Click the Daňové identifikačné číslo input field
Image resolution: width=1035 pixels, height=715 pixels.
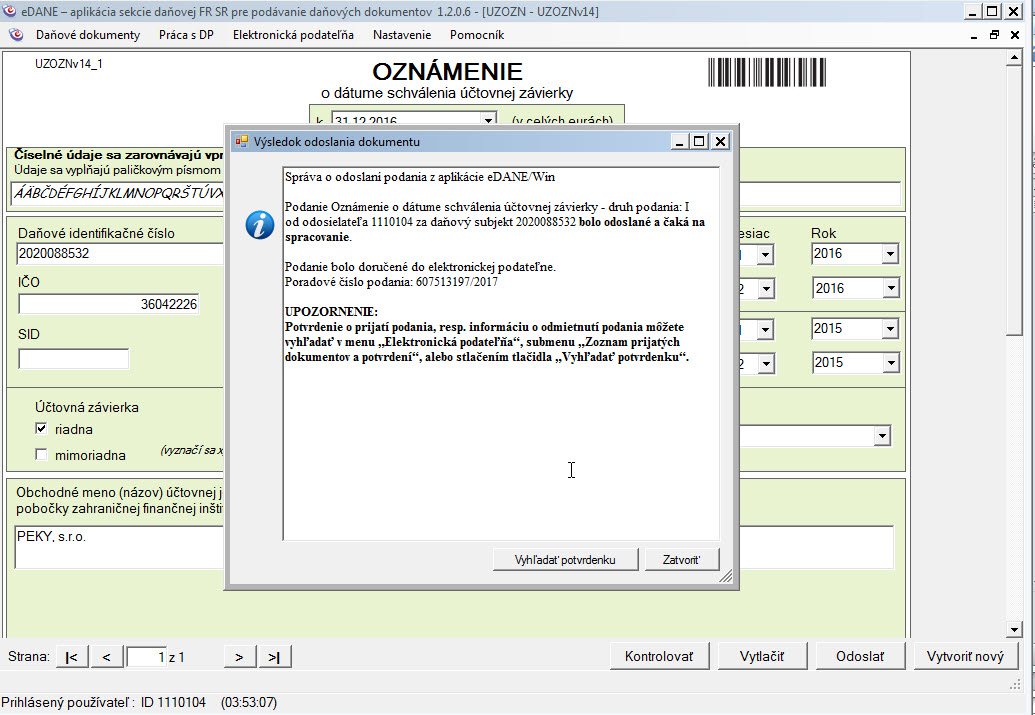(x=121, y=254)
